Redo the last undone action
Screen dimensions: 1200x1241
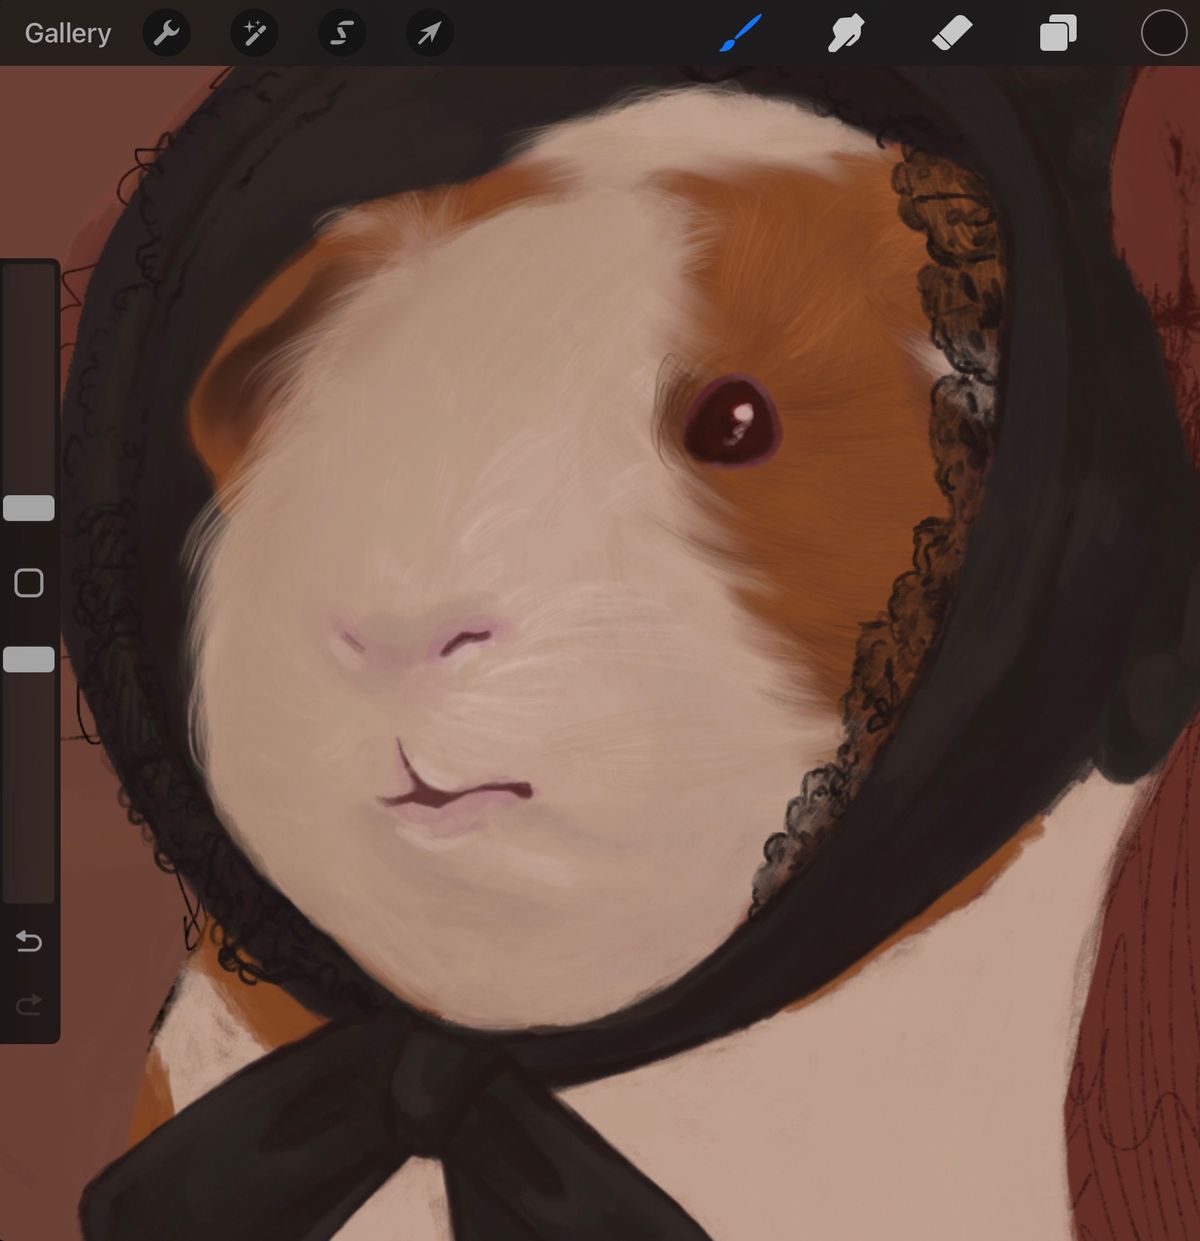tap(29, 1004)
